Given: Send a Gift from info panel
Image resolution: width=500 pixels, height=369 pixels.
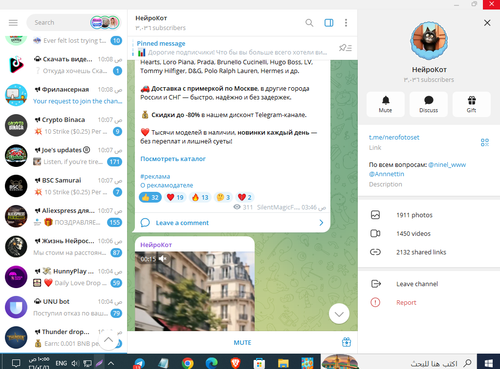Looking at the screenshot, I should coord(471,104).
